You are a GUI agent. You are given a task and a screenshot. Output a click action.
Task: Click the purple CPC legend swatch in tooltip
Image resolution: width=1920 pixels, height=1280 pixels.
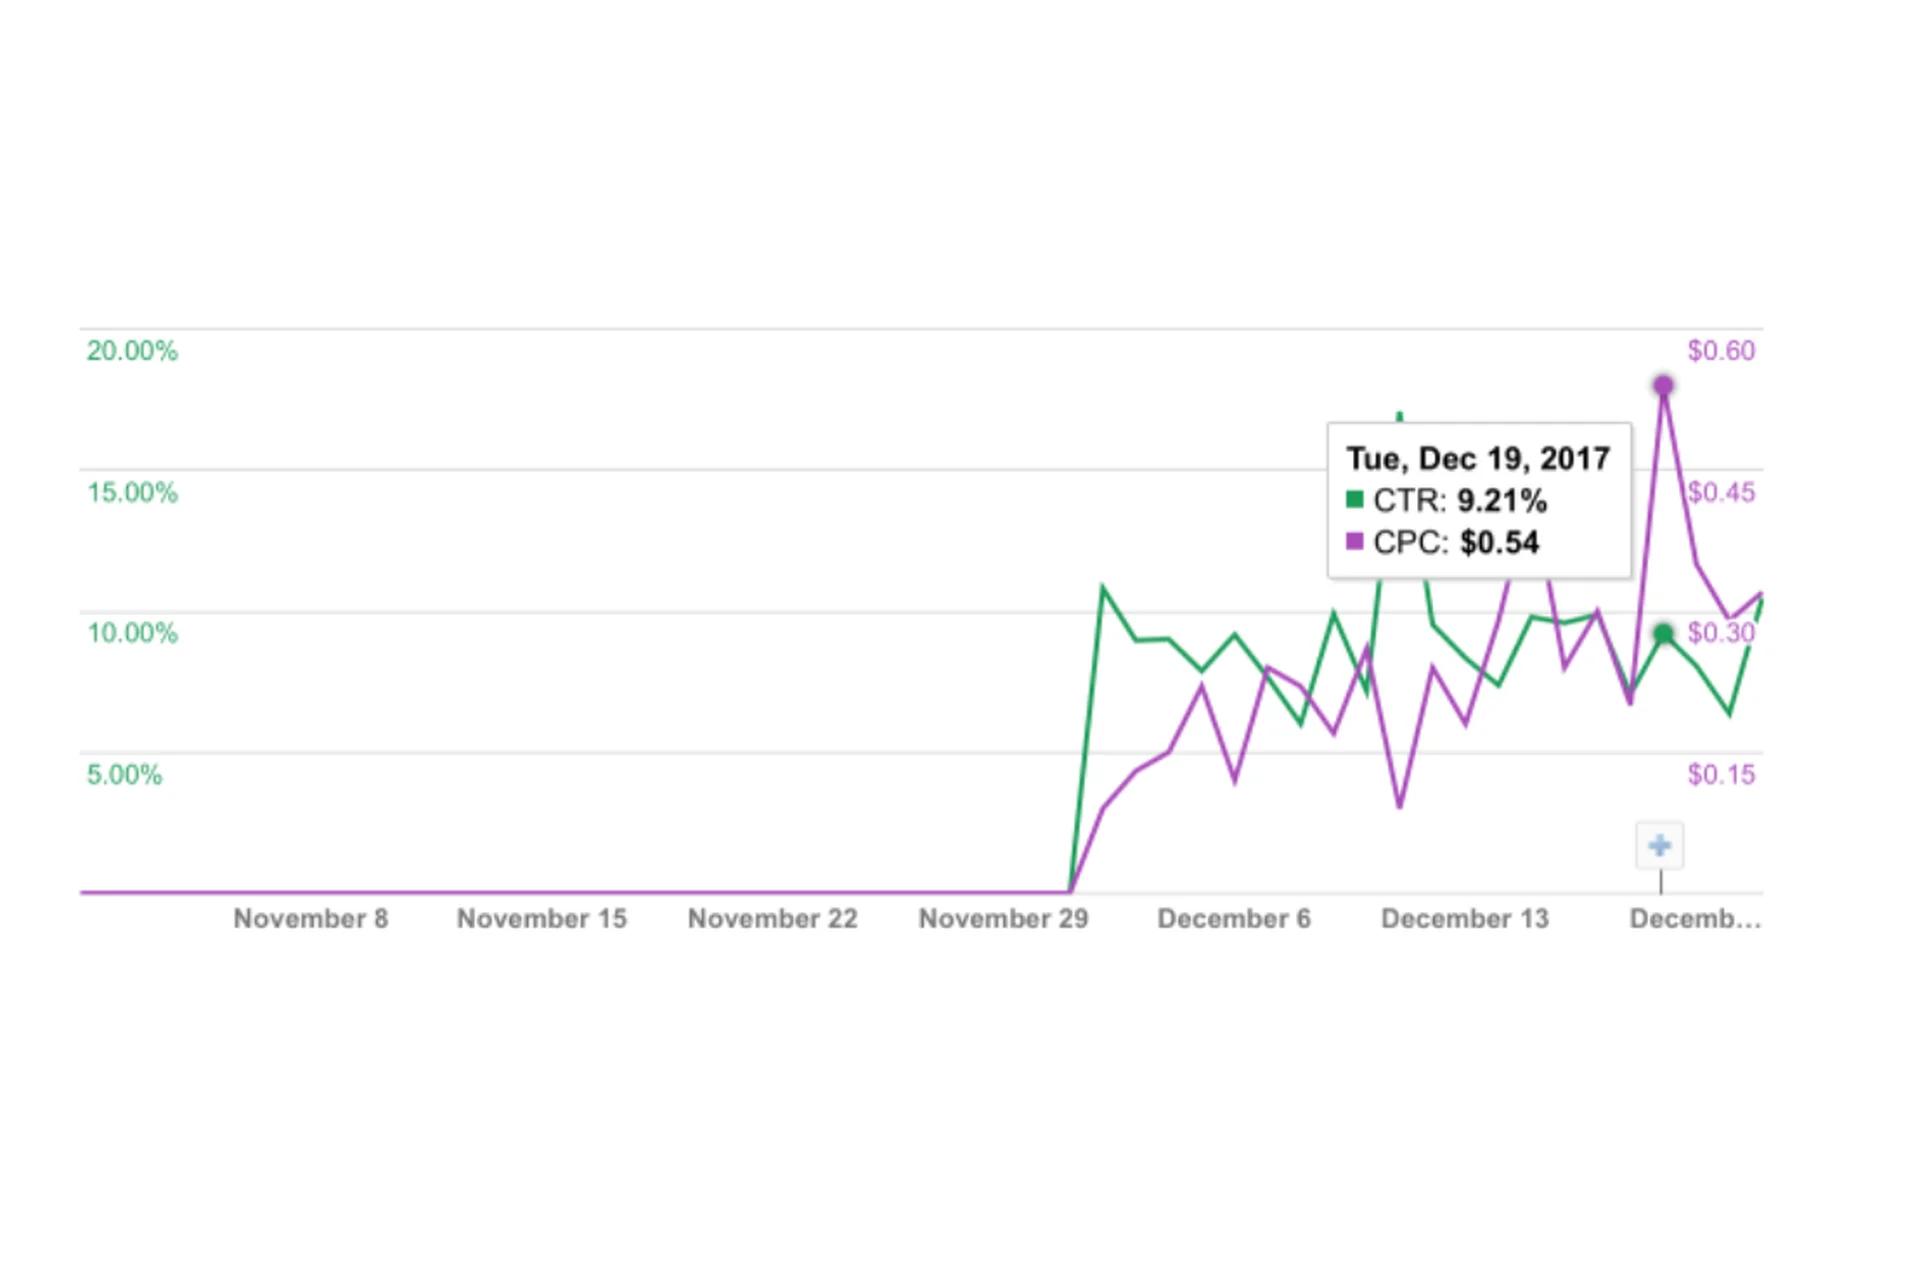[1355, 542]
